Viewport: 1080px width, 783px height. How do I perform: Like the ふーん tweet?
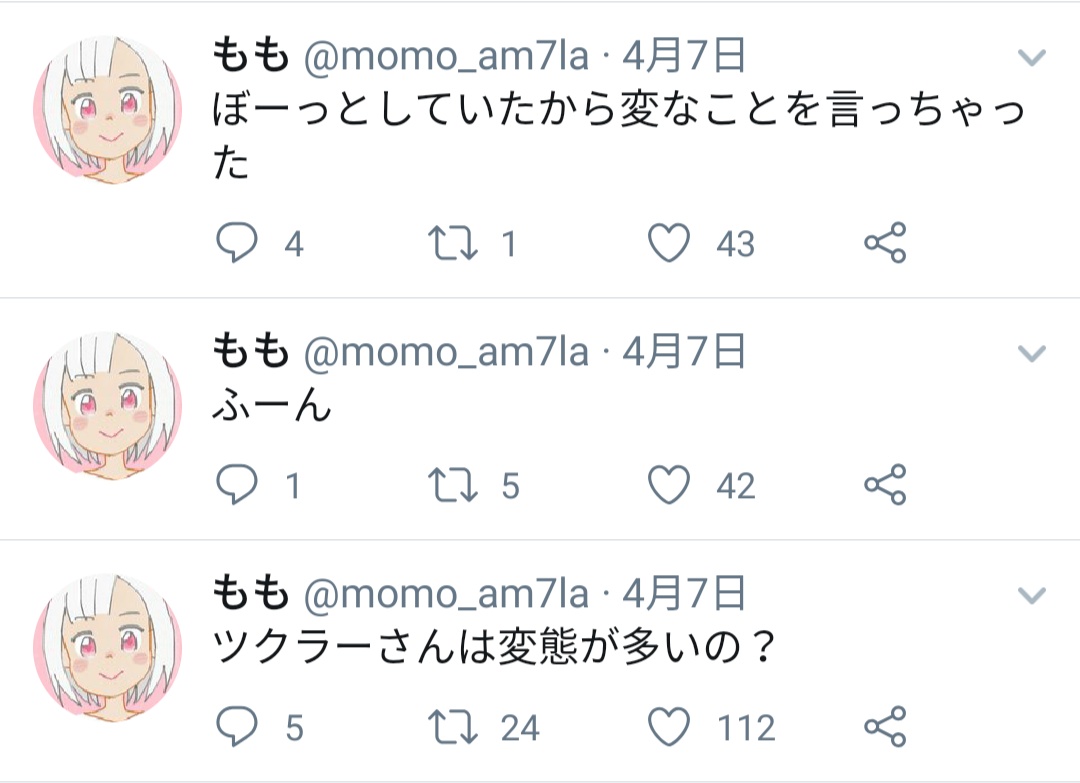pos(670,486)
